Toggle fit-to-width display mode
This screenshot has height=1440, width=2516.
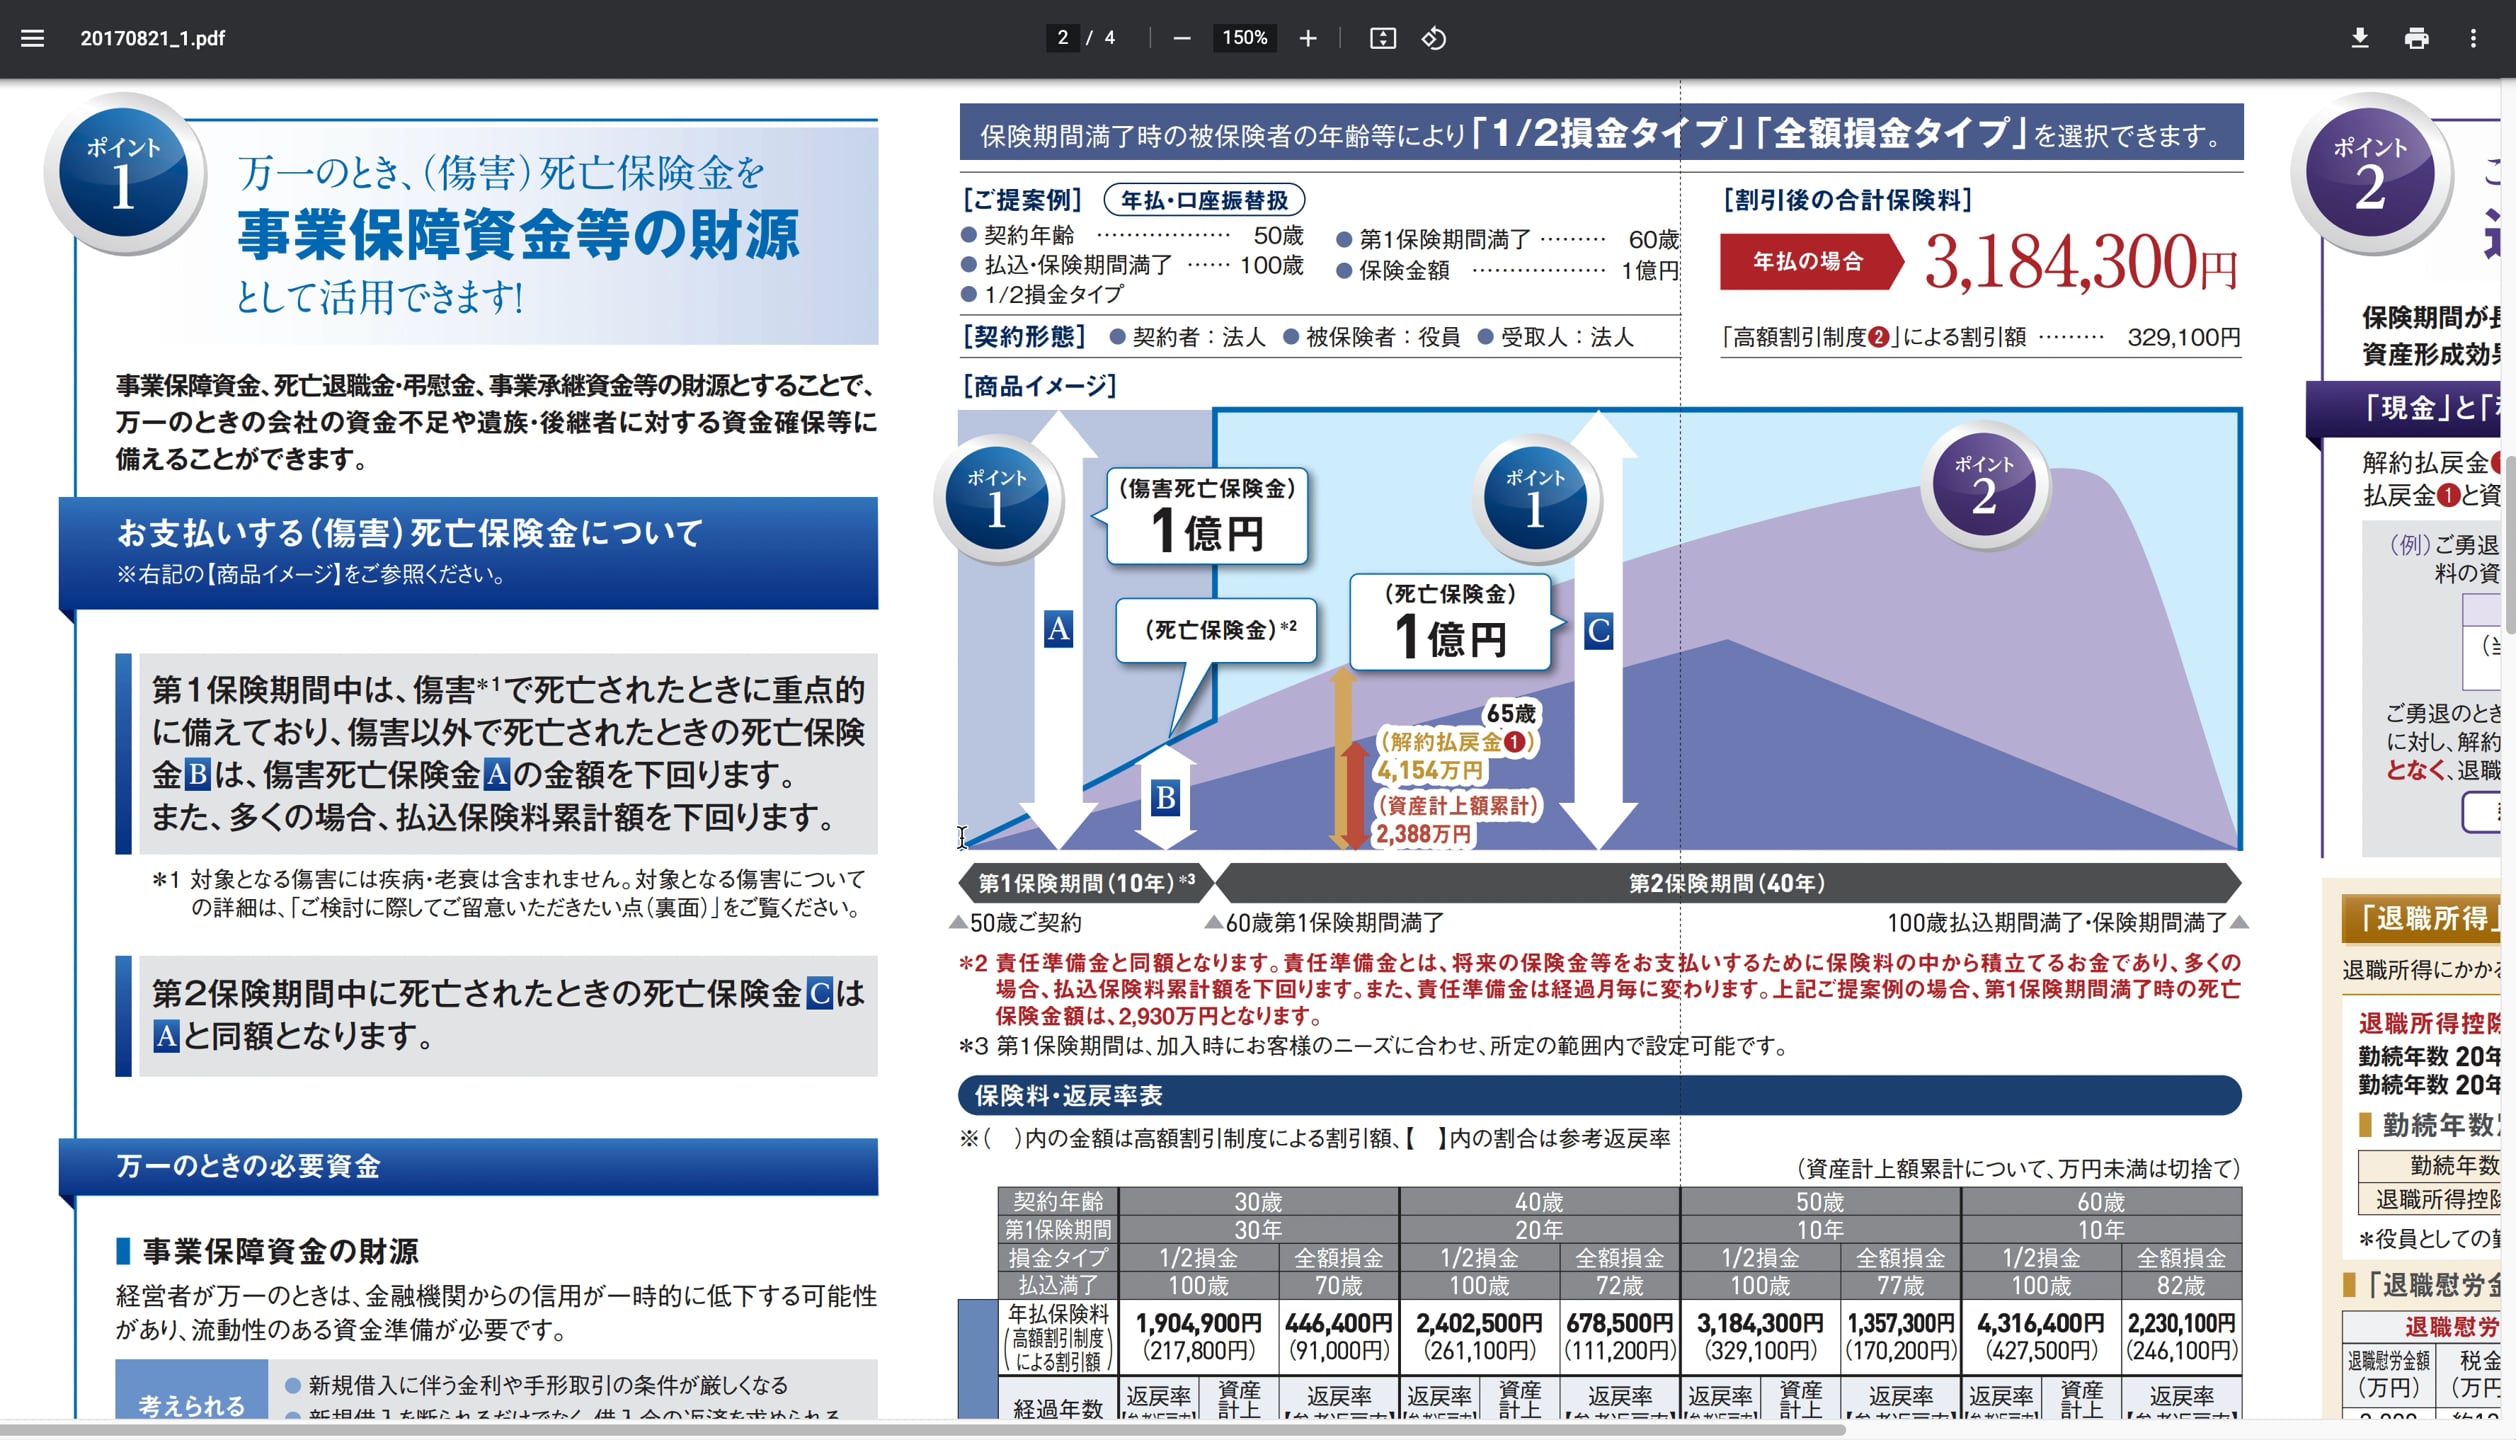(1381, 38)
